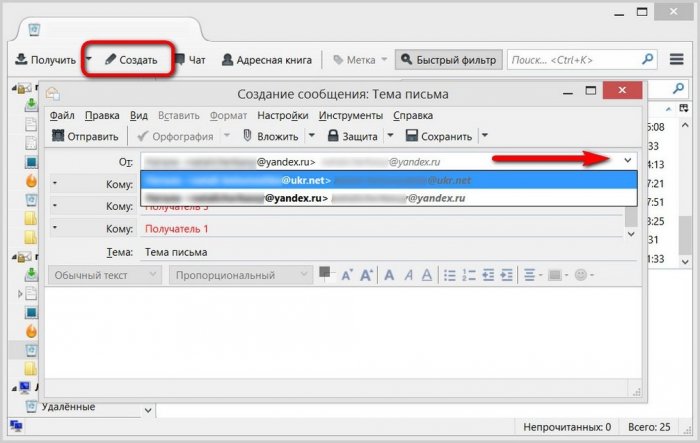Open the Адресная книга address book
The width and height of the screenshot is (700, 443).
point(267,60)
